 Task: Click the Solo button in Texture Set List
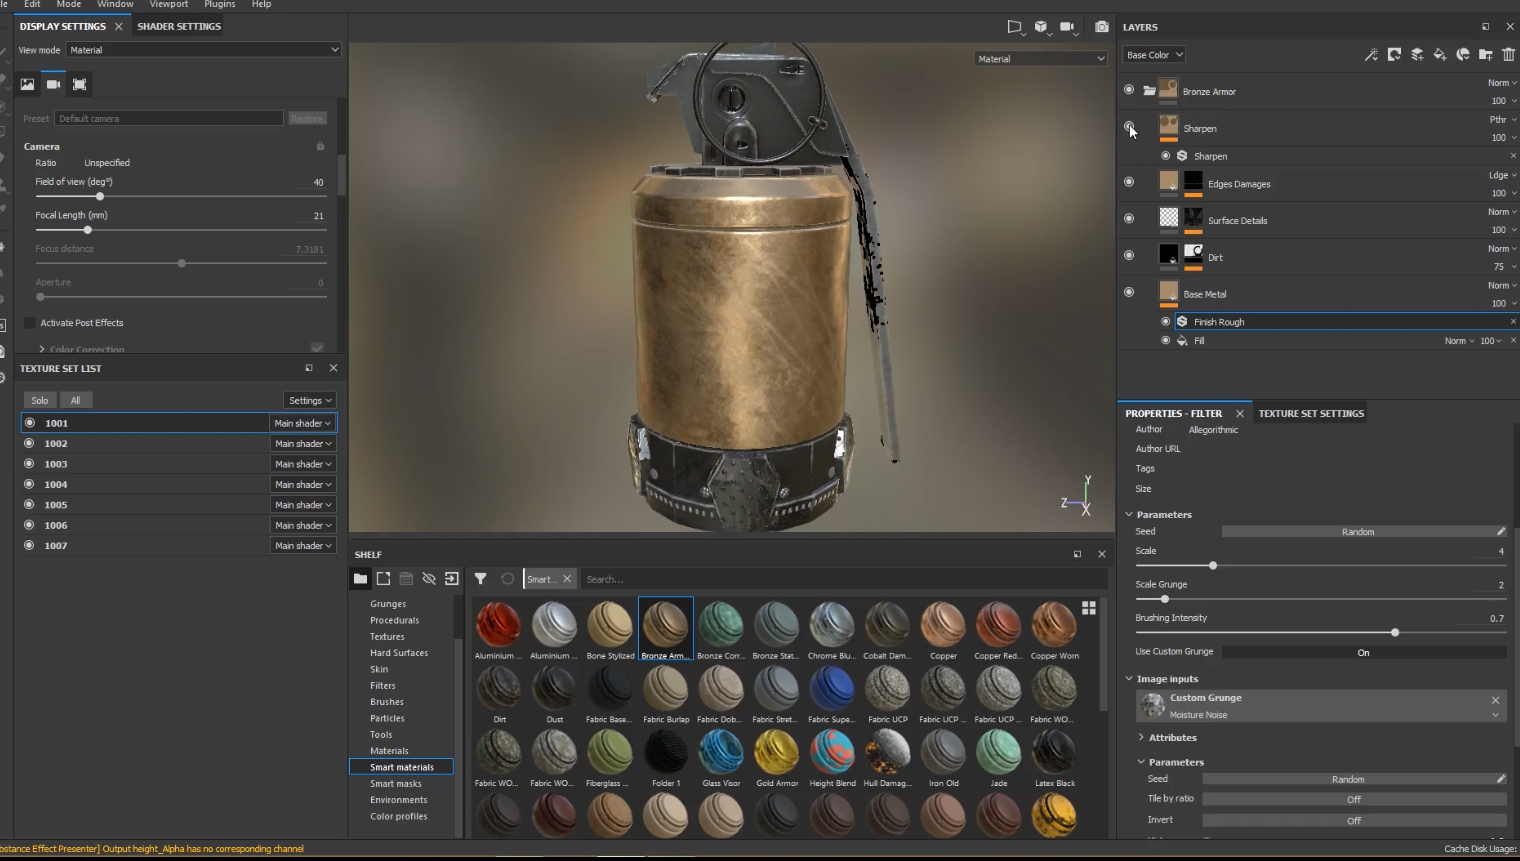pyautogui.click(x=40, y=400)
